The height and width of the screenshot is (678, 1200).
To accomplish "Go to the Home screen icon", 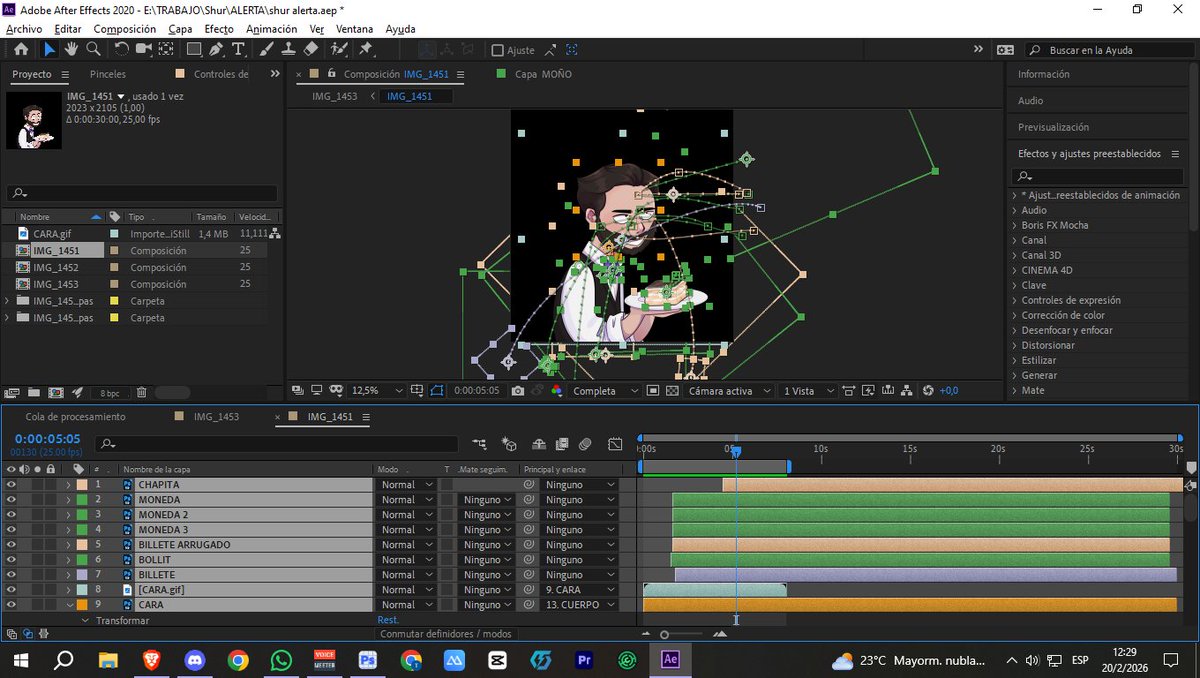I will point(21,49).
